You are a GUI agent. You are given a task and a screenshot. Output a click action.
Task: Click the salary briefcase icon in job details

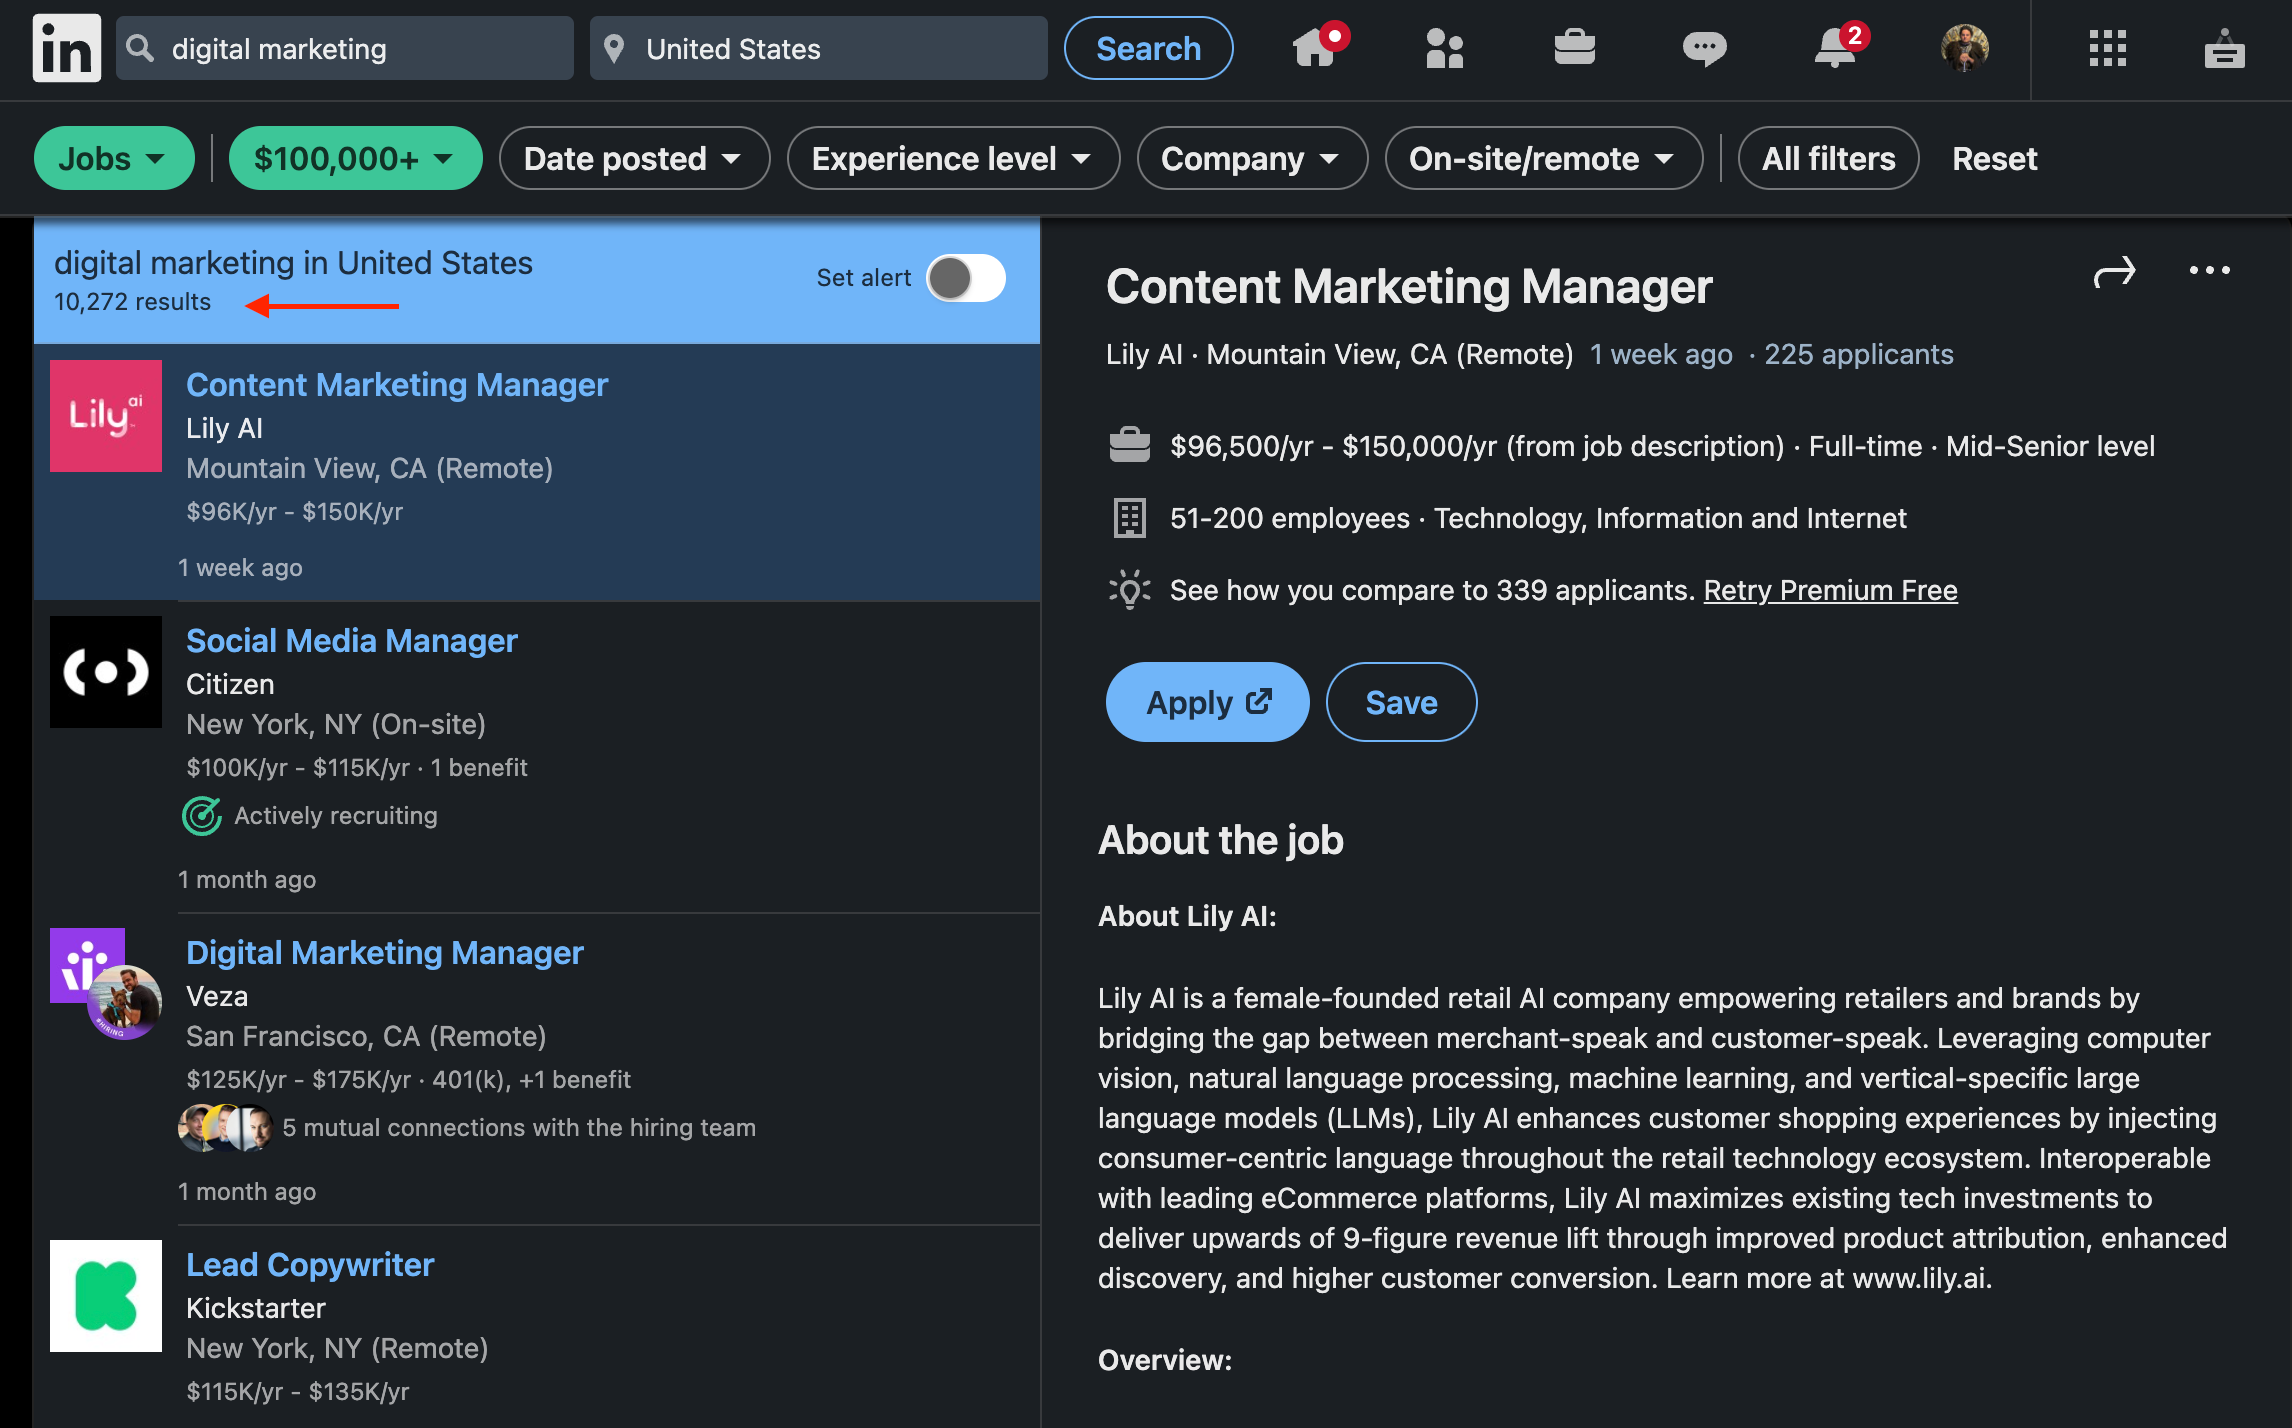coord(1130,445)
